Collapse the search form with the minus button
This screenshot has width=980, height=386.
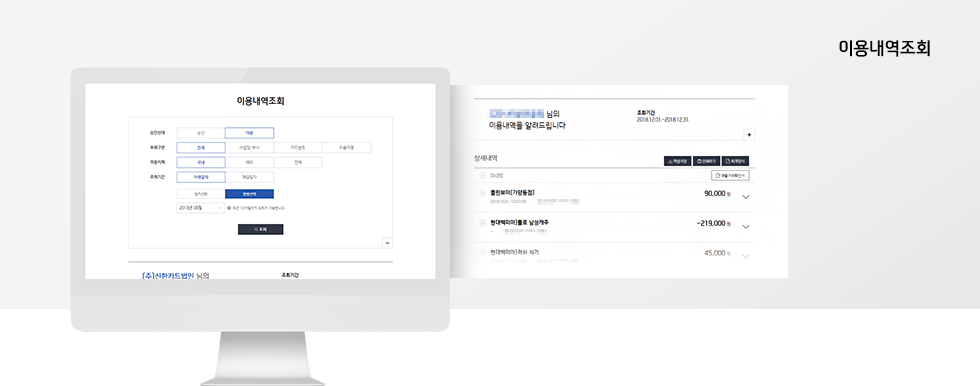(388, 244)
